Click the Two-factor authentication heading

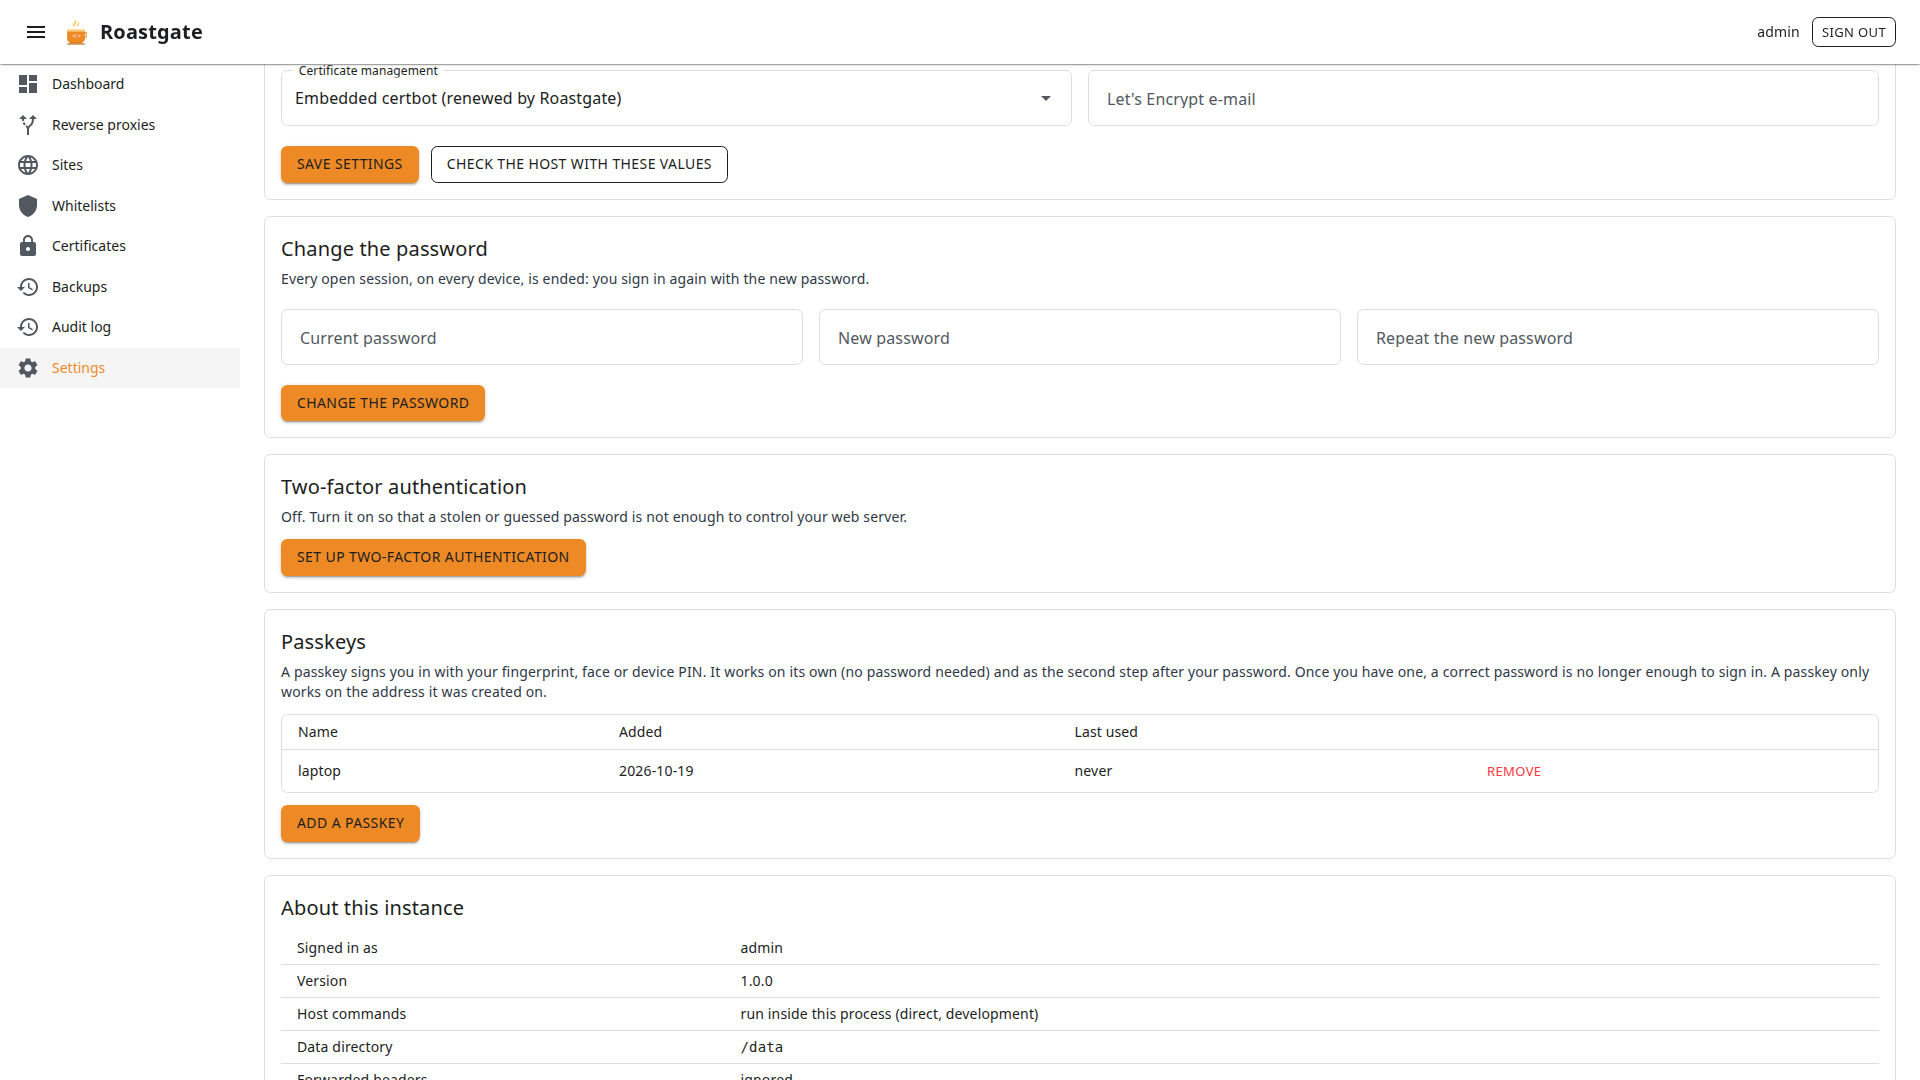click(403, 487)
